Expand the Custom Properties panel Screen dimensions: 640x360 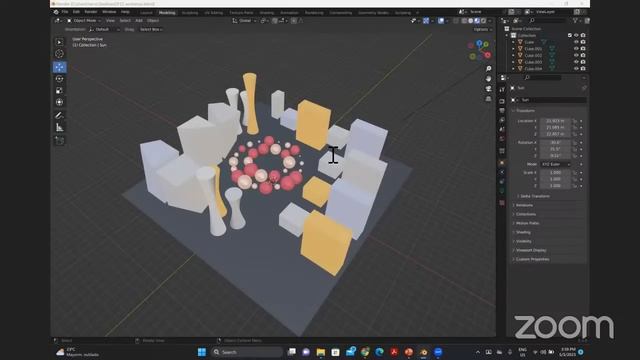coord(532,259)
